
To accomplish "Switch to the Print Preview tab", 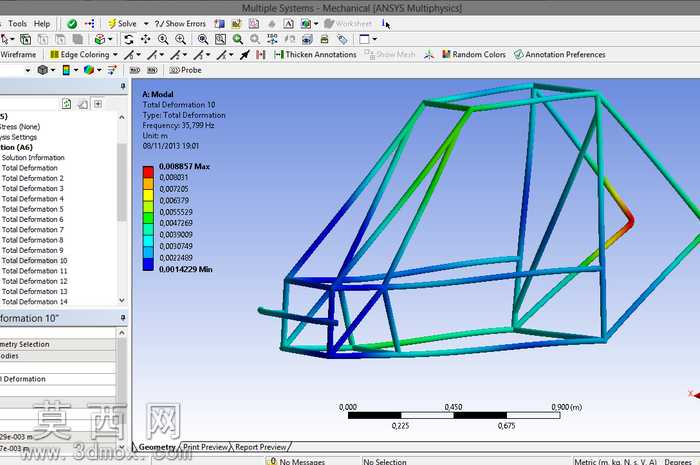I will tap(205, 447).
